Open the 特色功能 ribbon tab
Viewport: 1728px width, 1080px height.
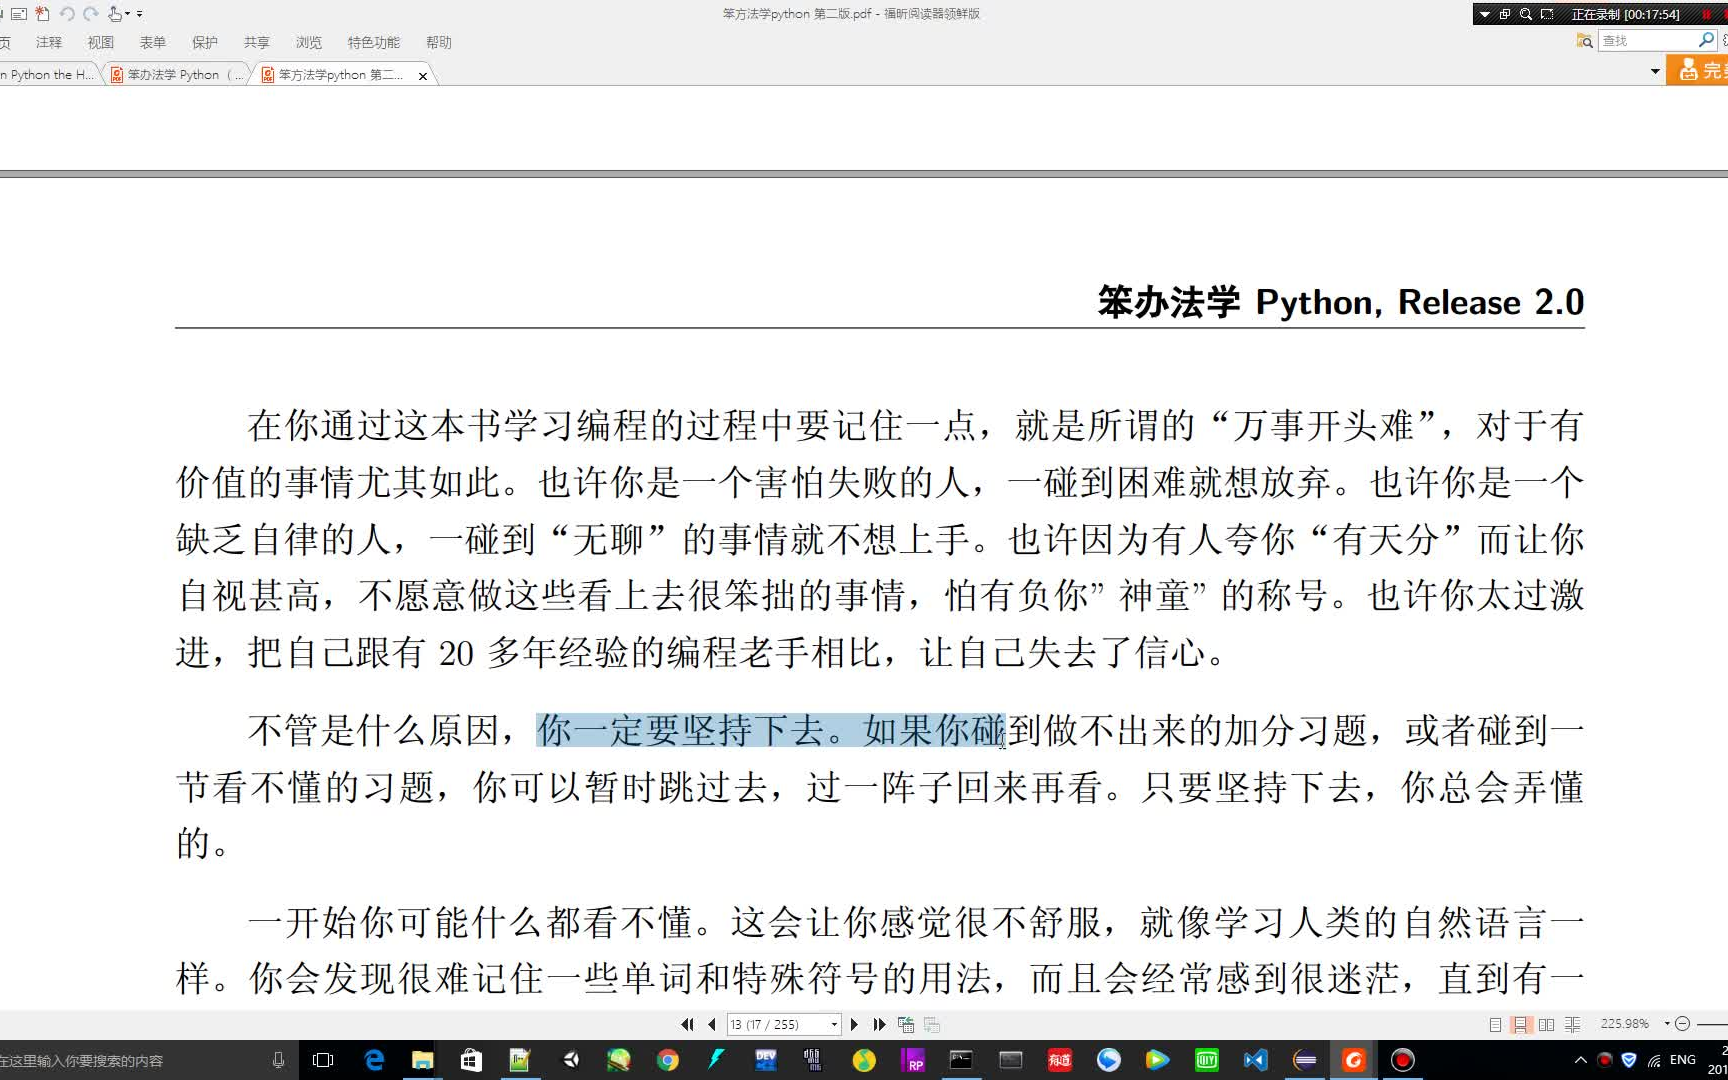coord(374,42)
